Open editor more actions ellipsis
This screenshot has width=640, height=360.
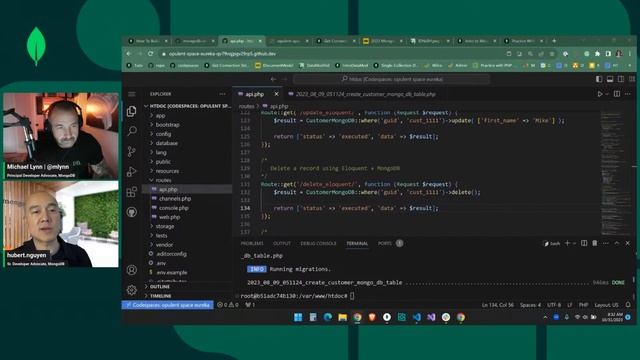628,94
